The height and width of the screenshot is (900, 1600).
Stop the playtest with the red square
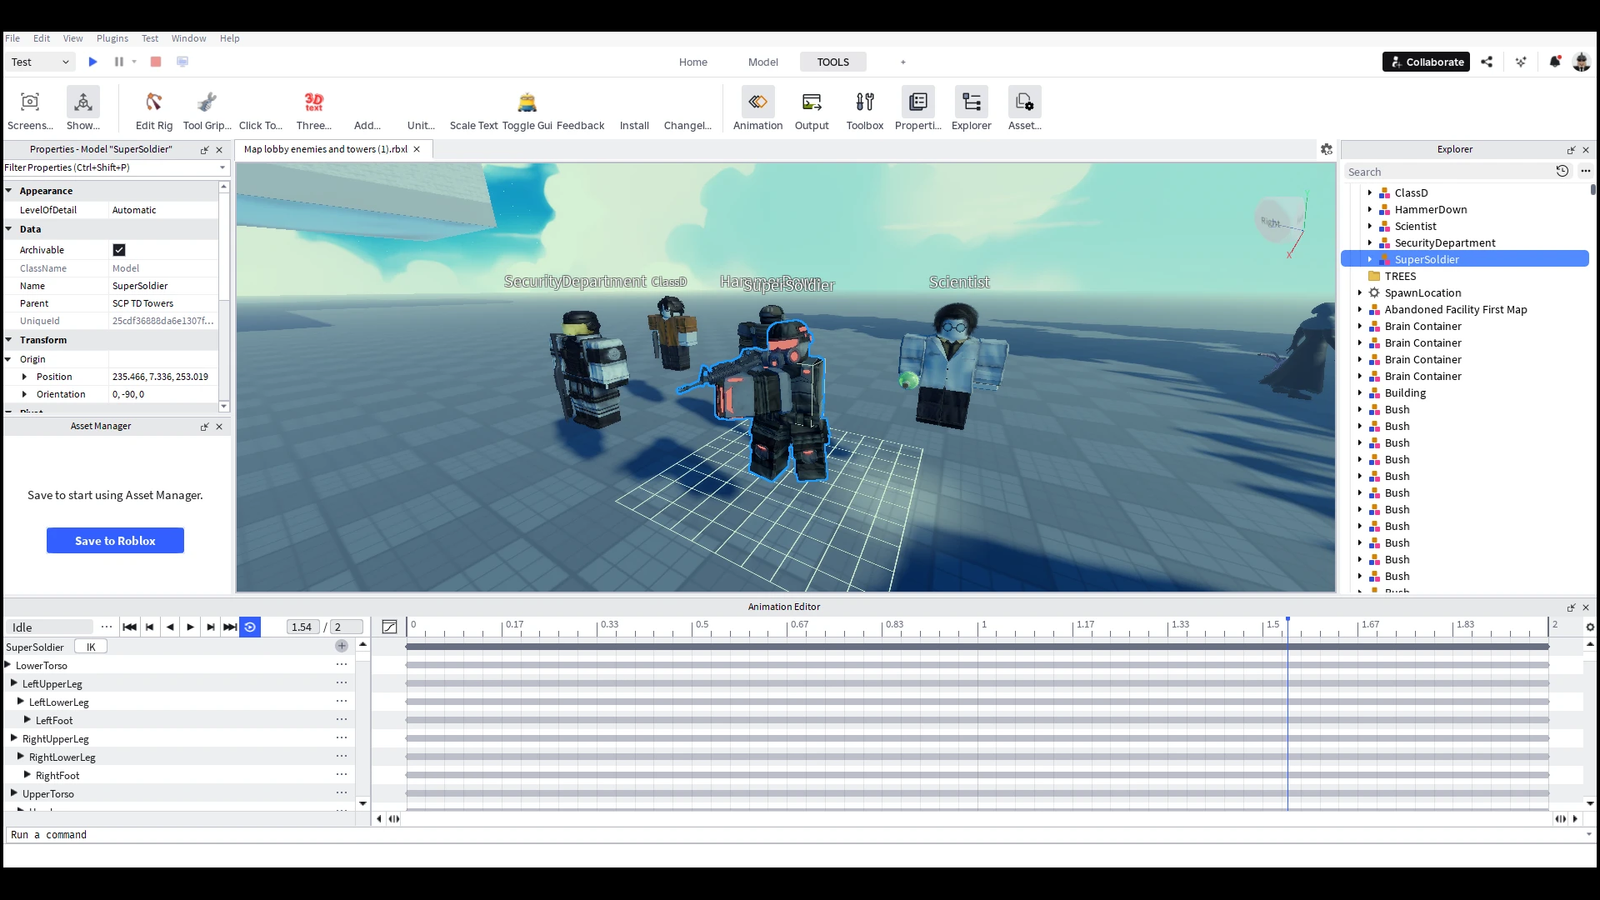tap(156, 62)
